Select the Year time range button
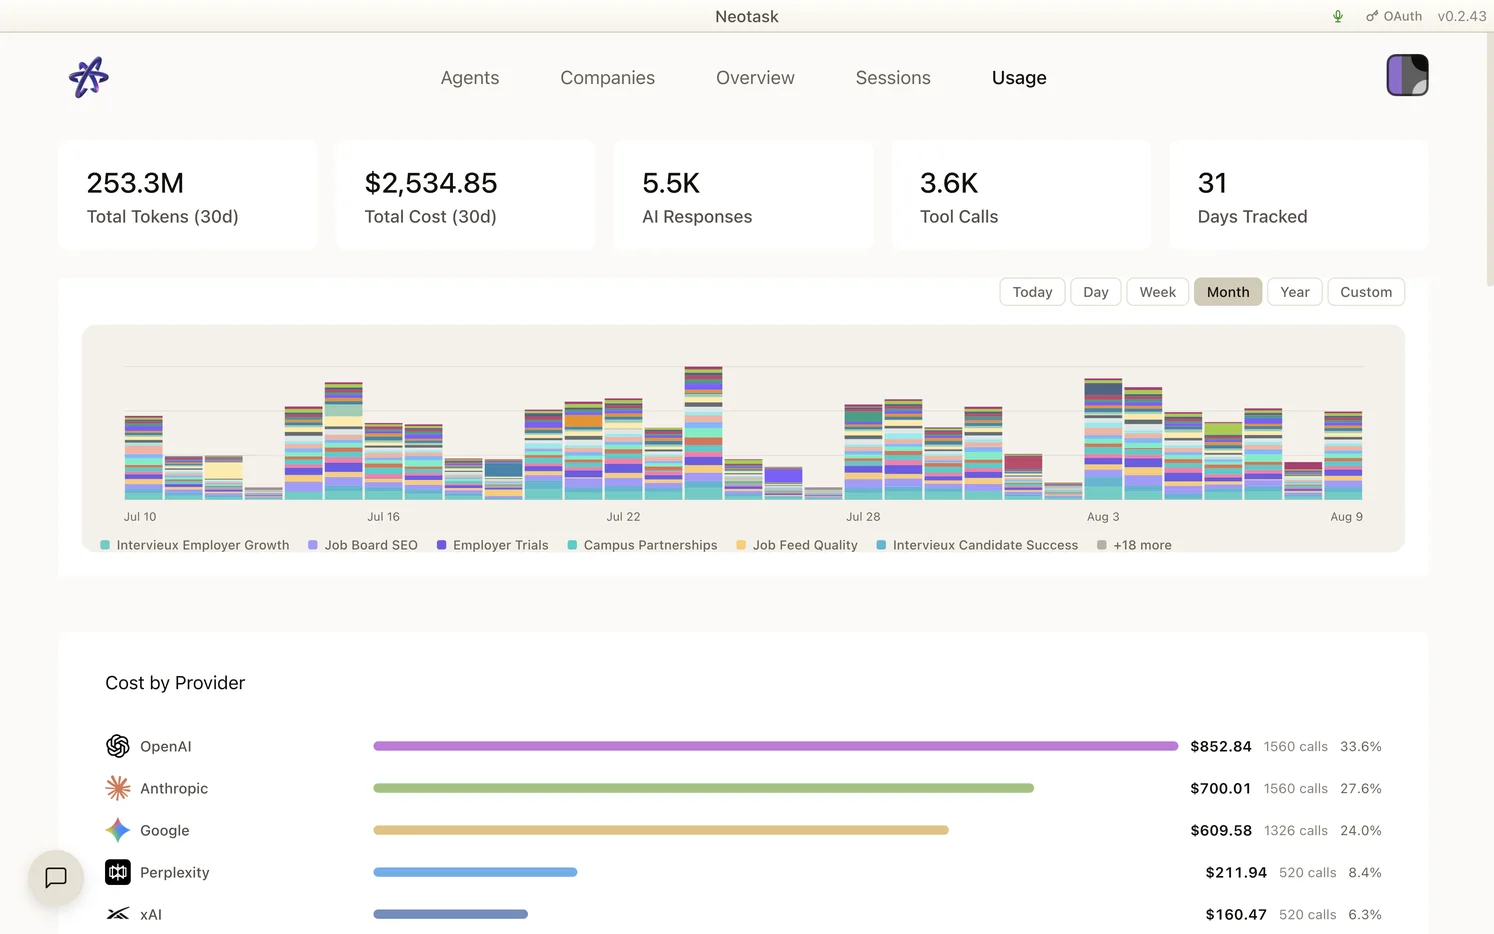The image size is (1494, 934). tap(1295, 292)
